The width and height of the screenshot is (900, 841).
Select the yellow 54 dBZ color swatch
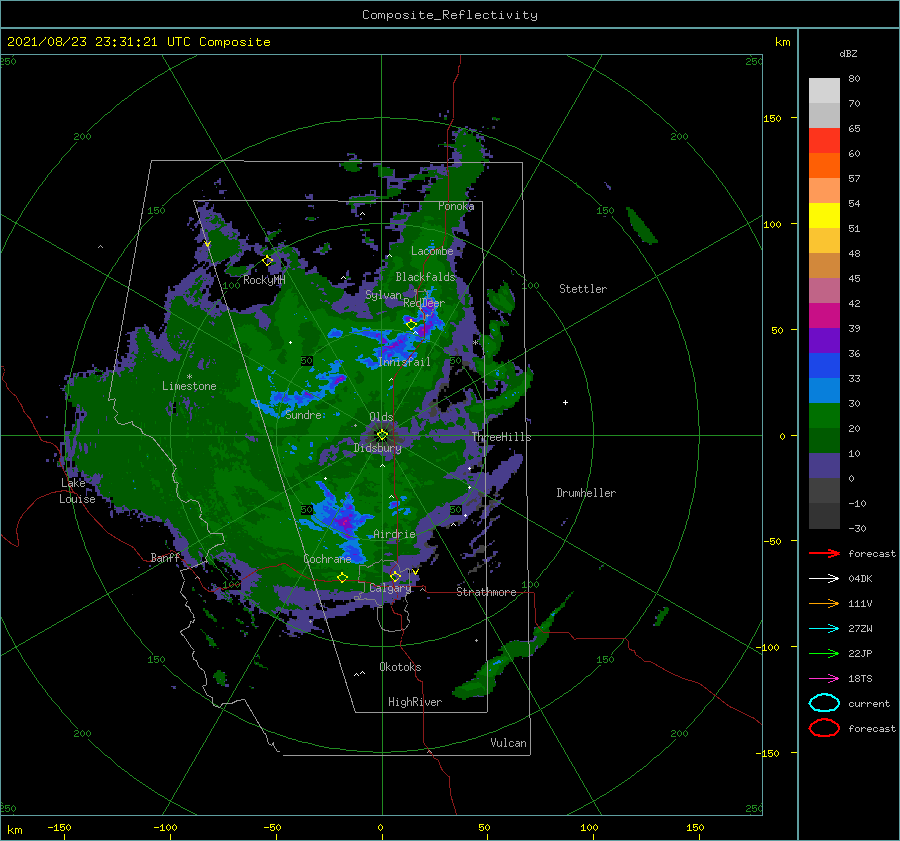824,215
